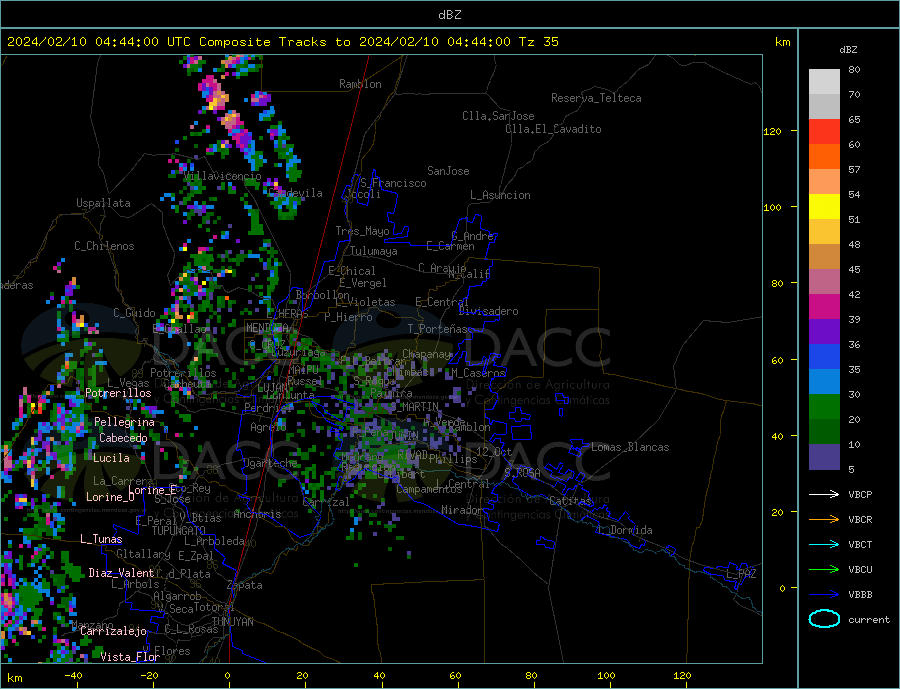Click the Vista_Flor map label
The image size is (900, 689).
point(130,657)
